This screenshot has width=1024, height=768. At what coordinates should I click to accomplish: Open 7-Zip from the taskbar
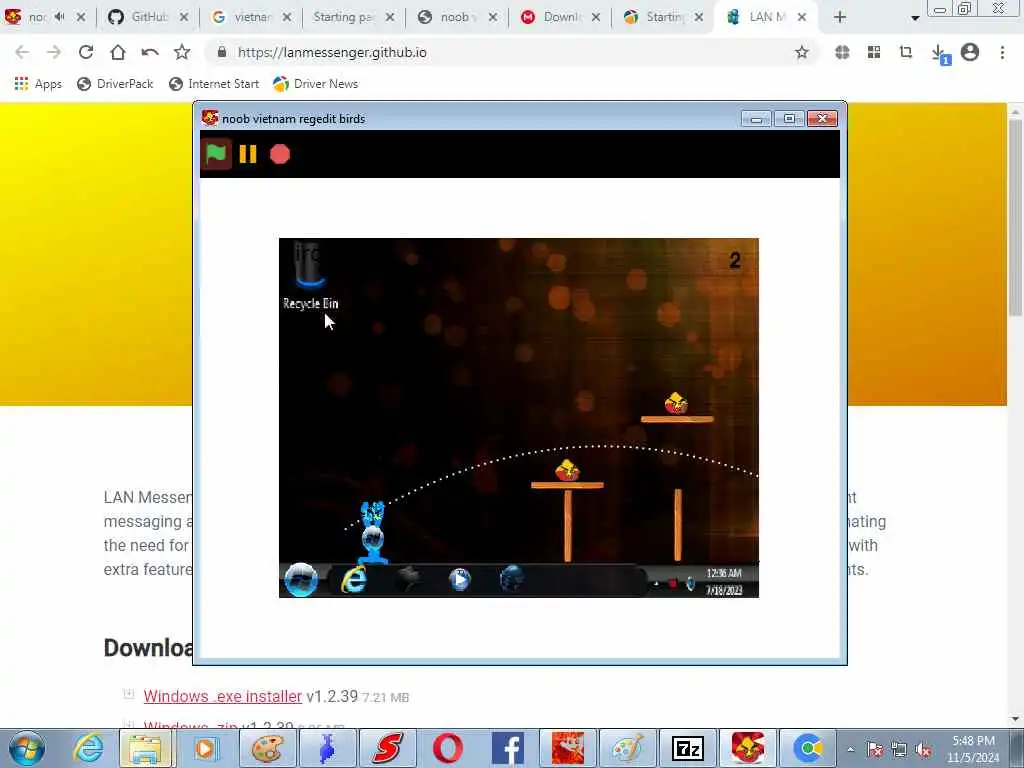[x=688, y=748]
